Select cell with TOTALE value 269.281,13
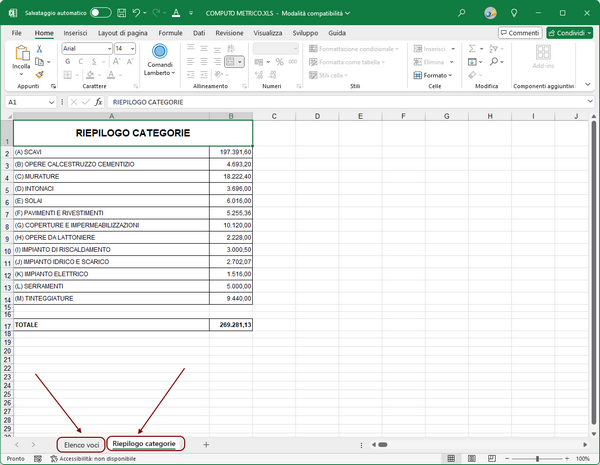This screenshot has width=600, height=465. (x=231, y=325)
